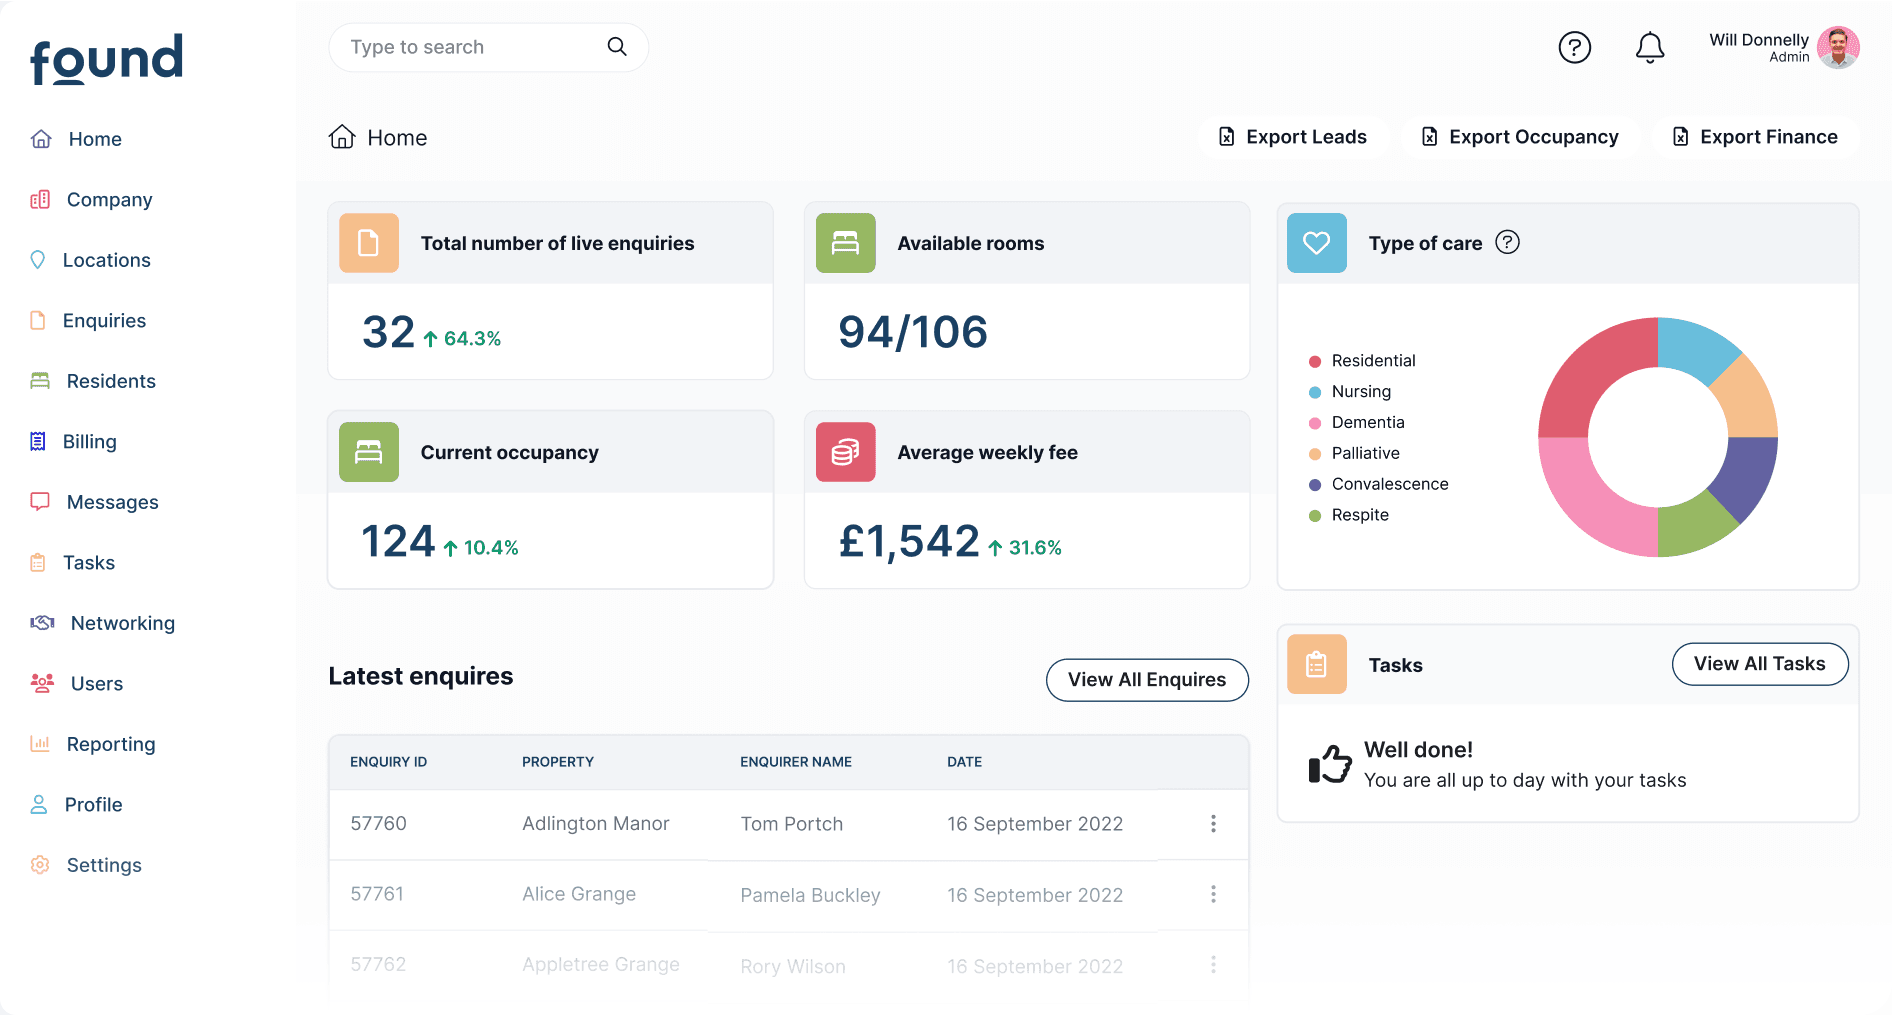Select the Residents icon in the sidebar
1892x1015 pixels.
(x=40, y=381)
